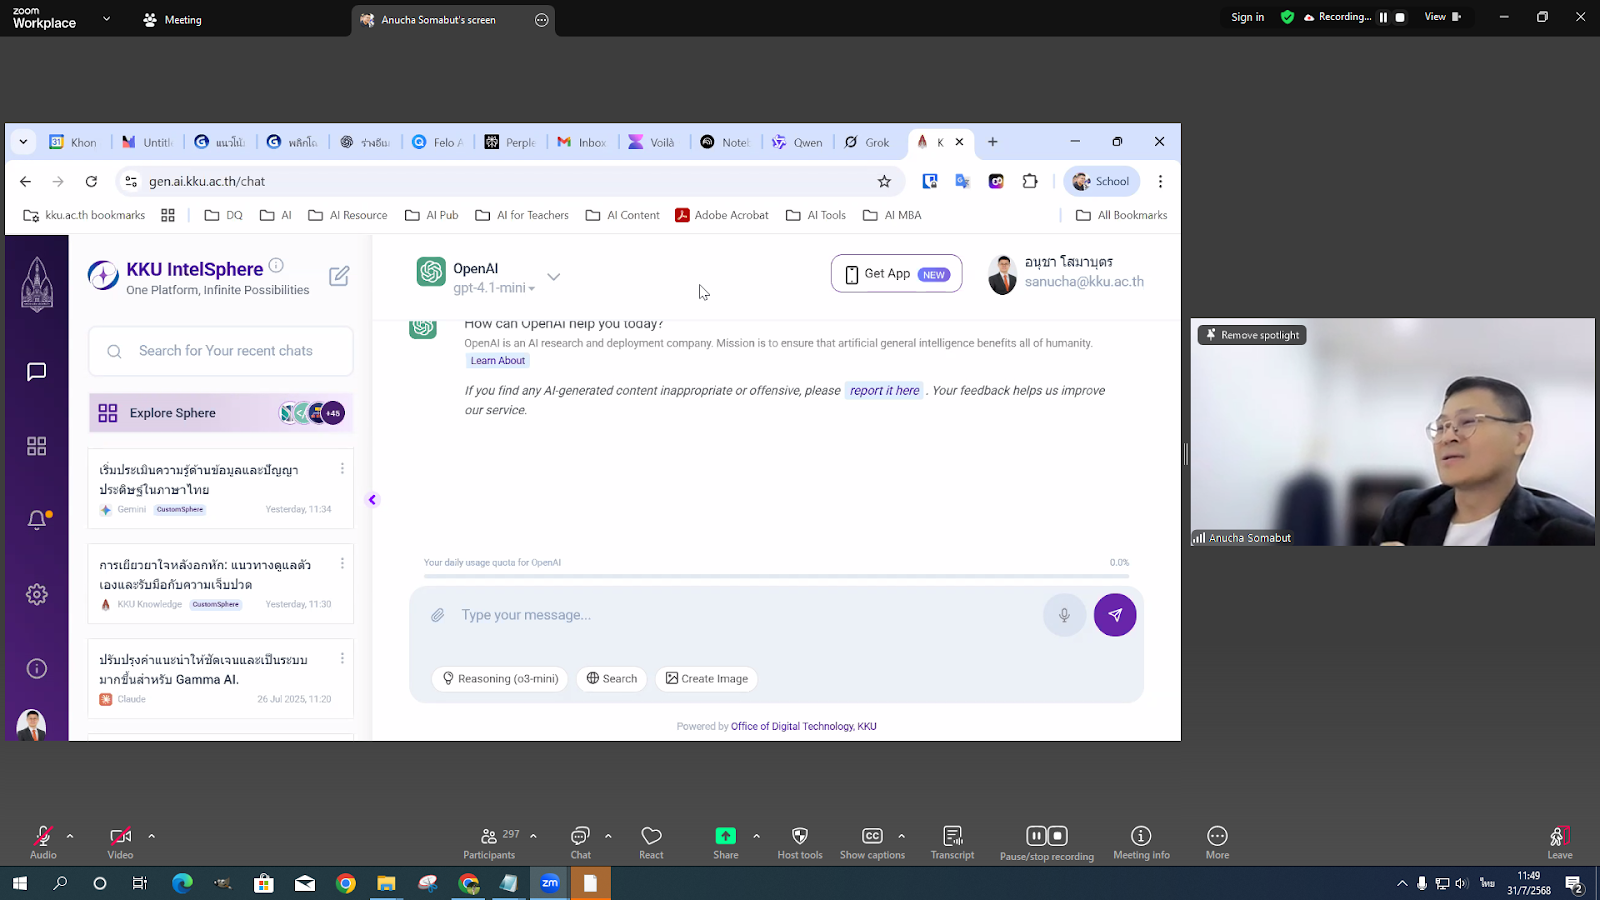Select the apps grid icon in sidebar

tap(37, 446)
